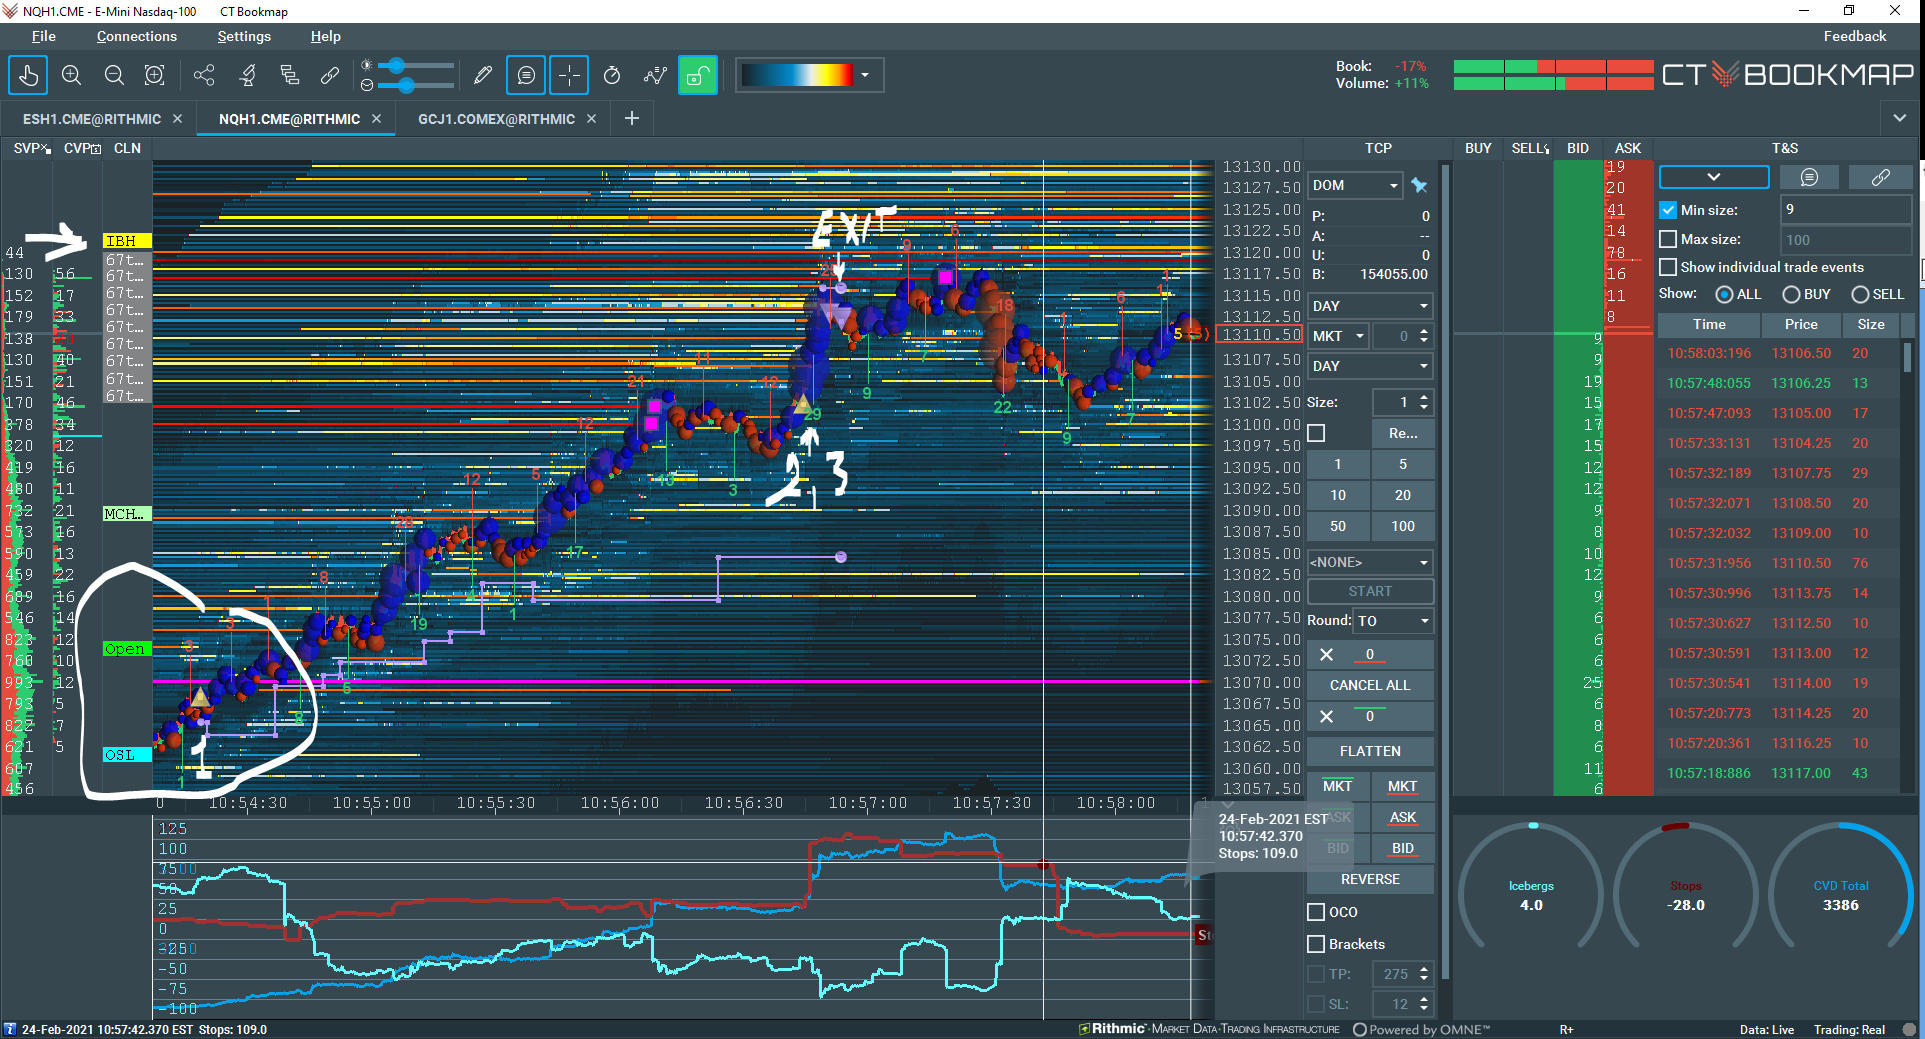Image resolution: width=1925 pixels, height=1039 pixels.
Task: Open the DAY dropdown below B: value
Action: 1370,306
